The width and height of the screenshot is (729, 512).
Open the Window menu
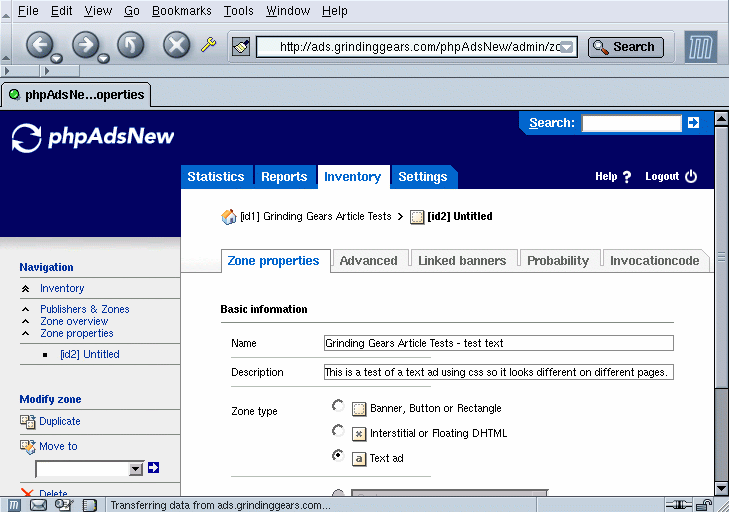click(288, 10)
